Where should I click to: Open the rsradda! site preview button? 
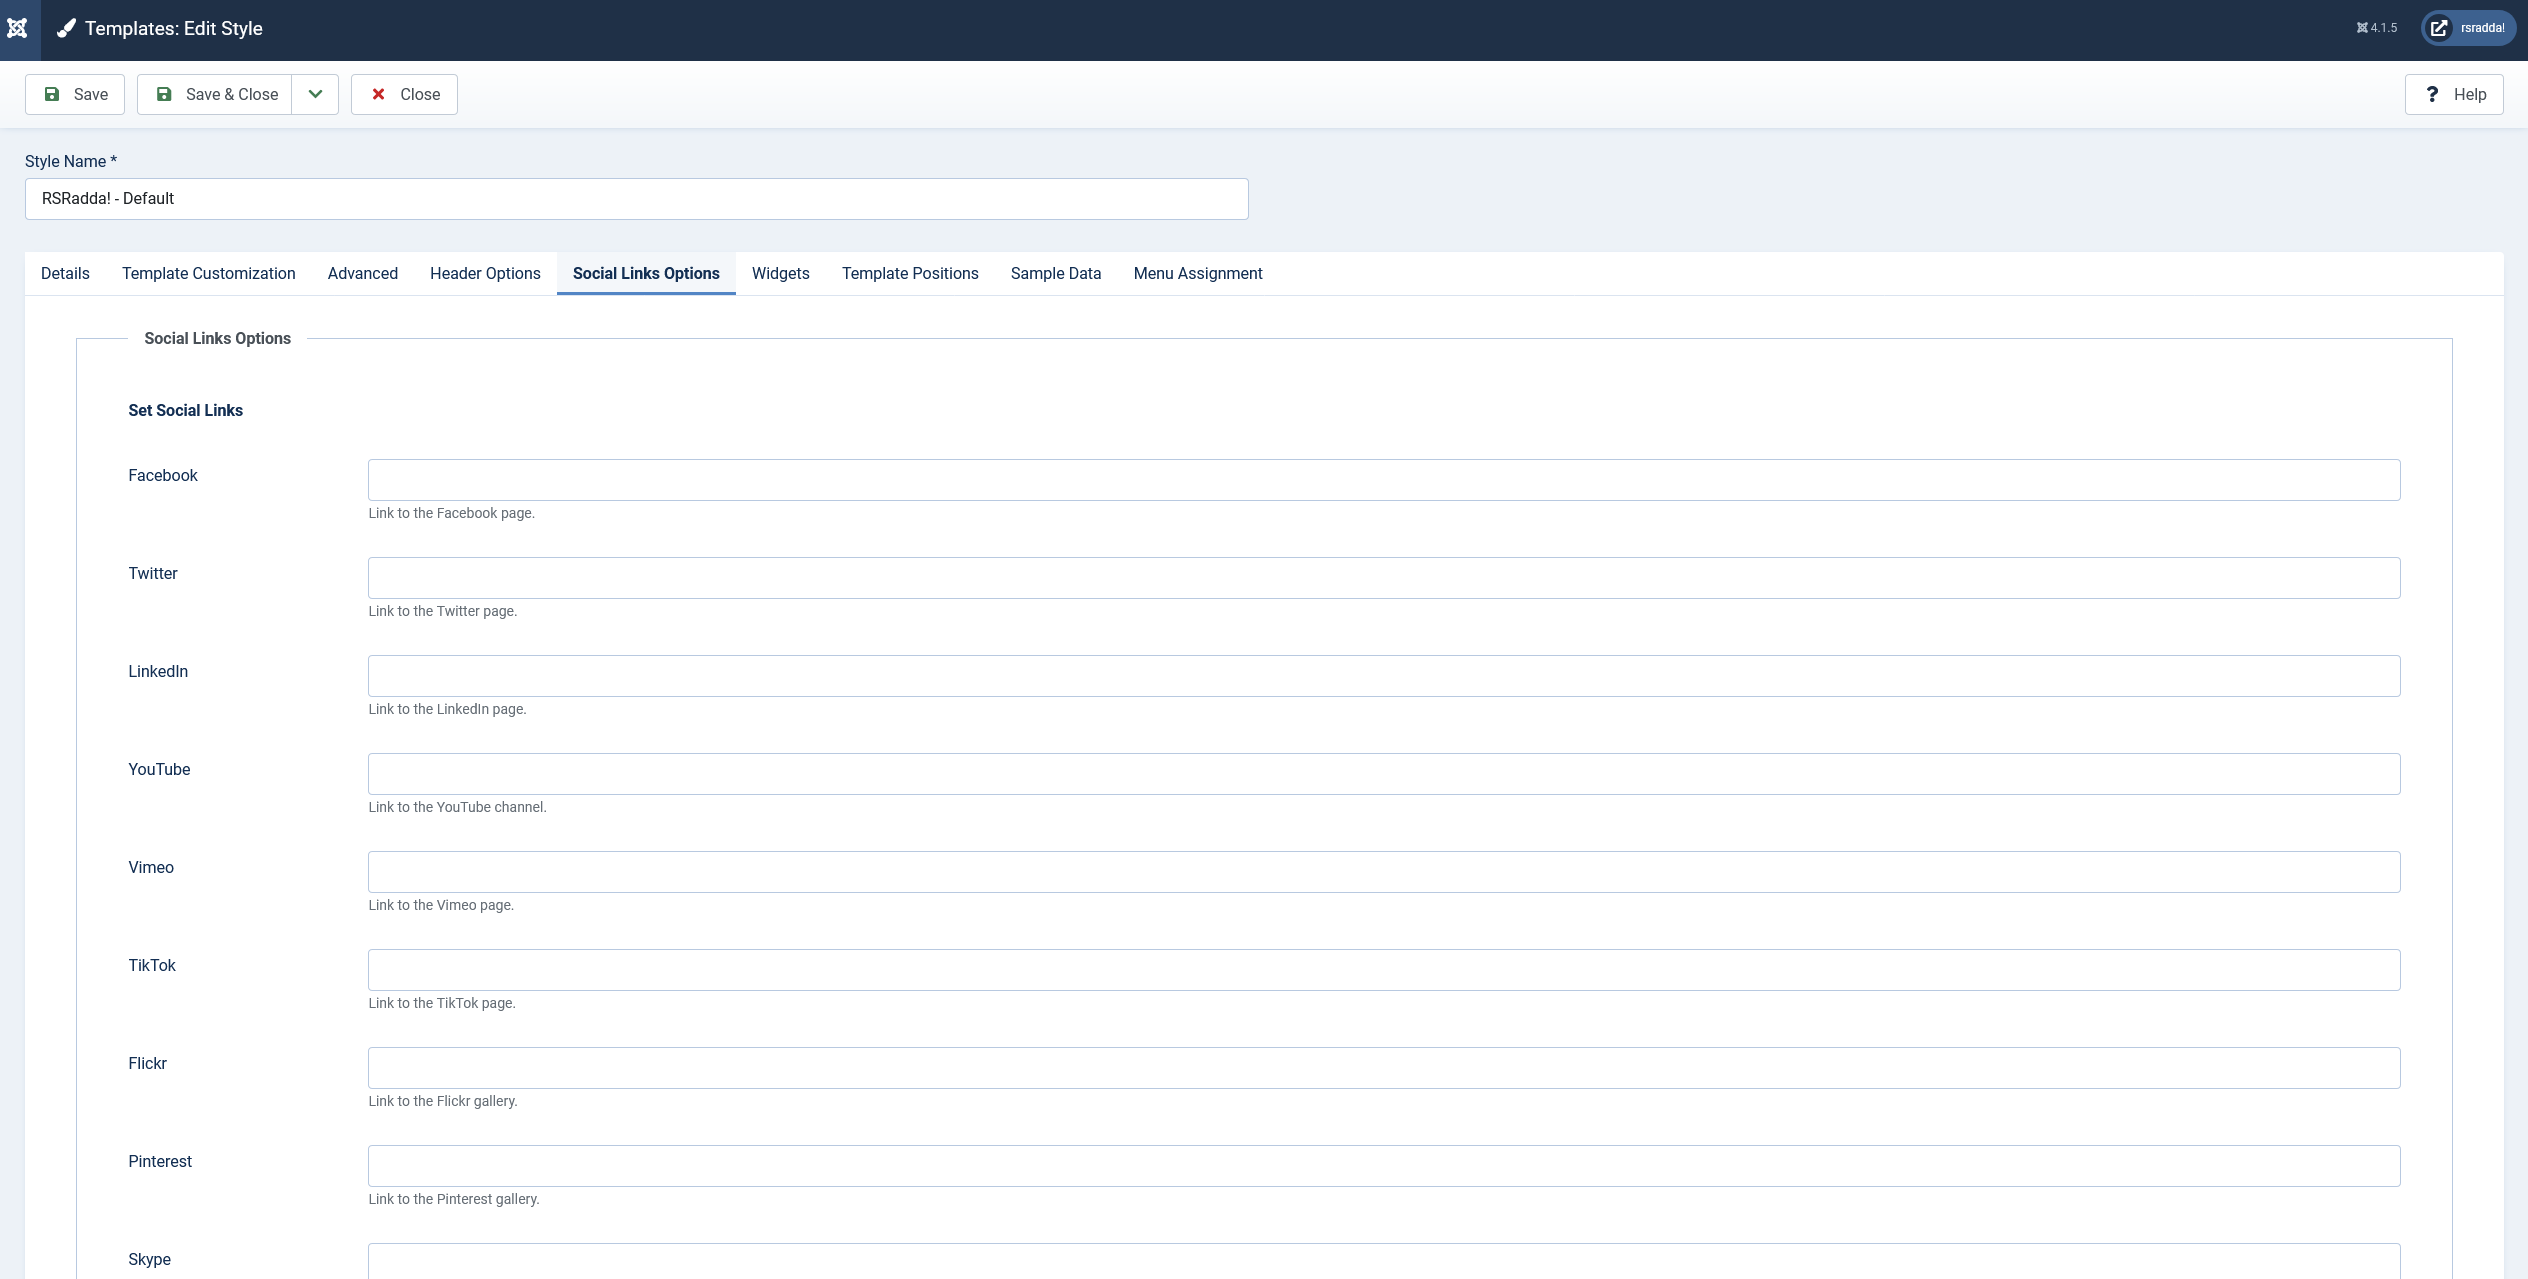2468,28
